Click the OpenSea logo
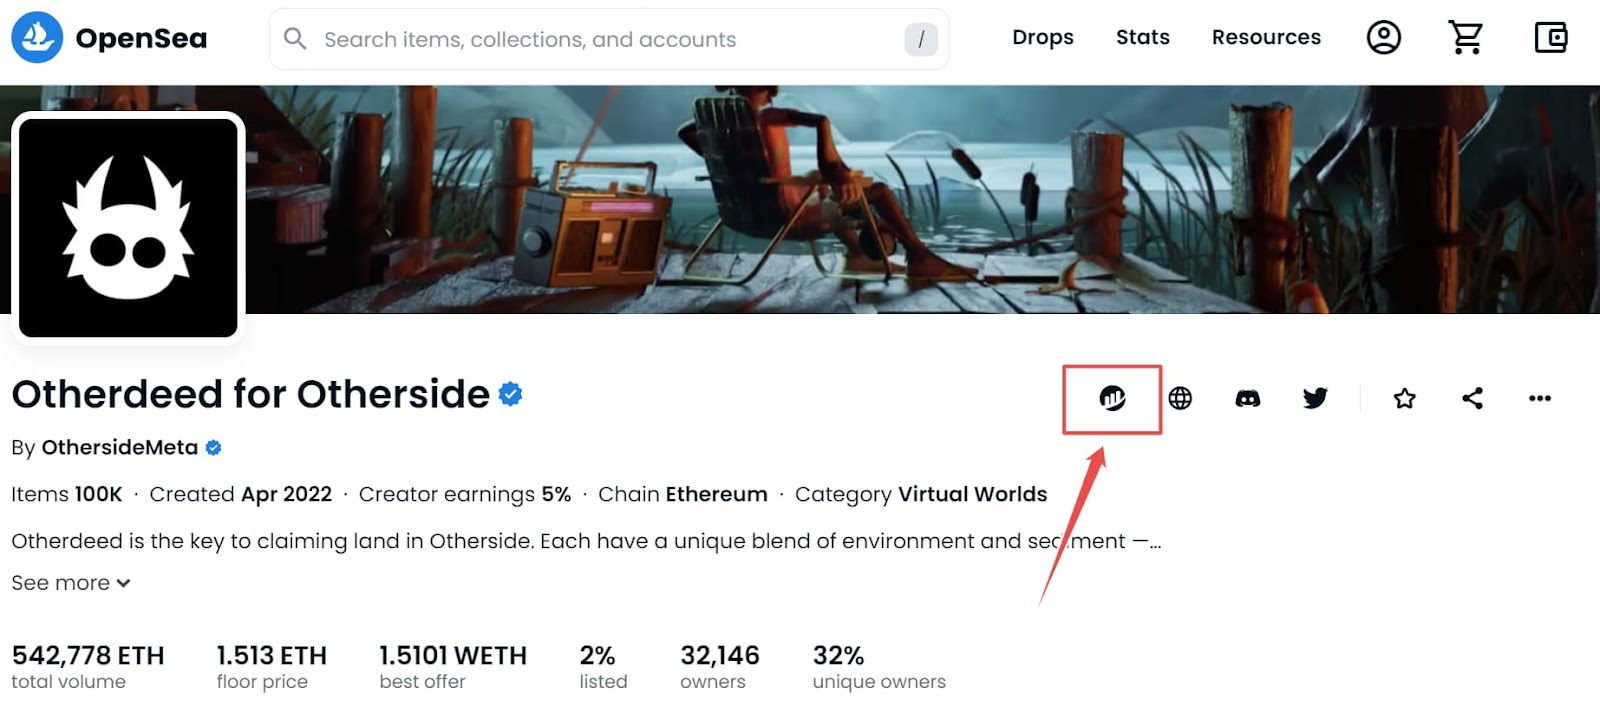 click(x=109, y=38)
